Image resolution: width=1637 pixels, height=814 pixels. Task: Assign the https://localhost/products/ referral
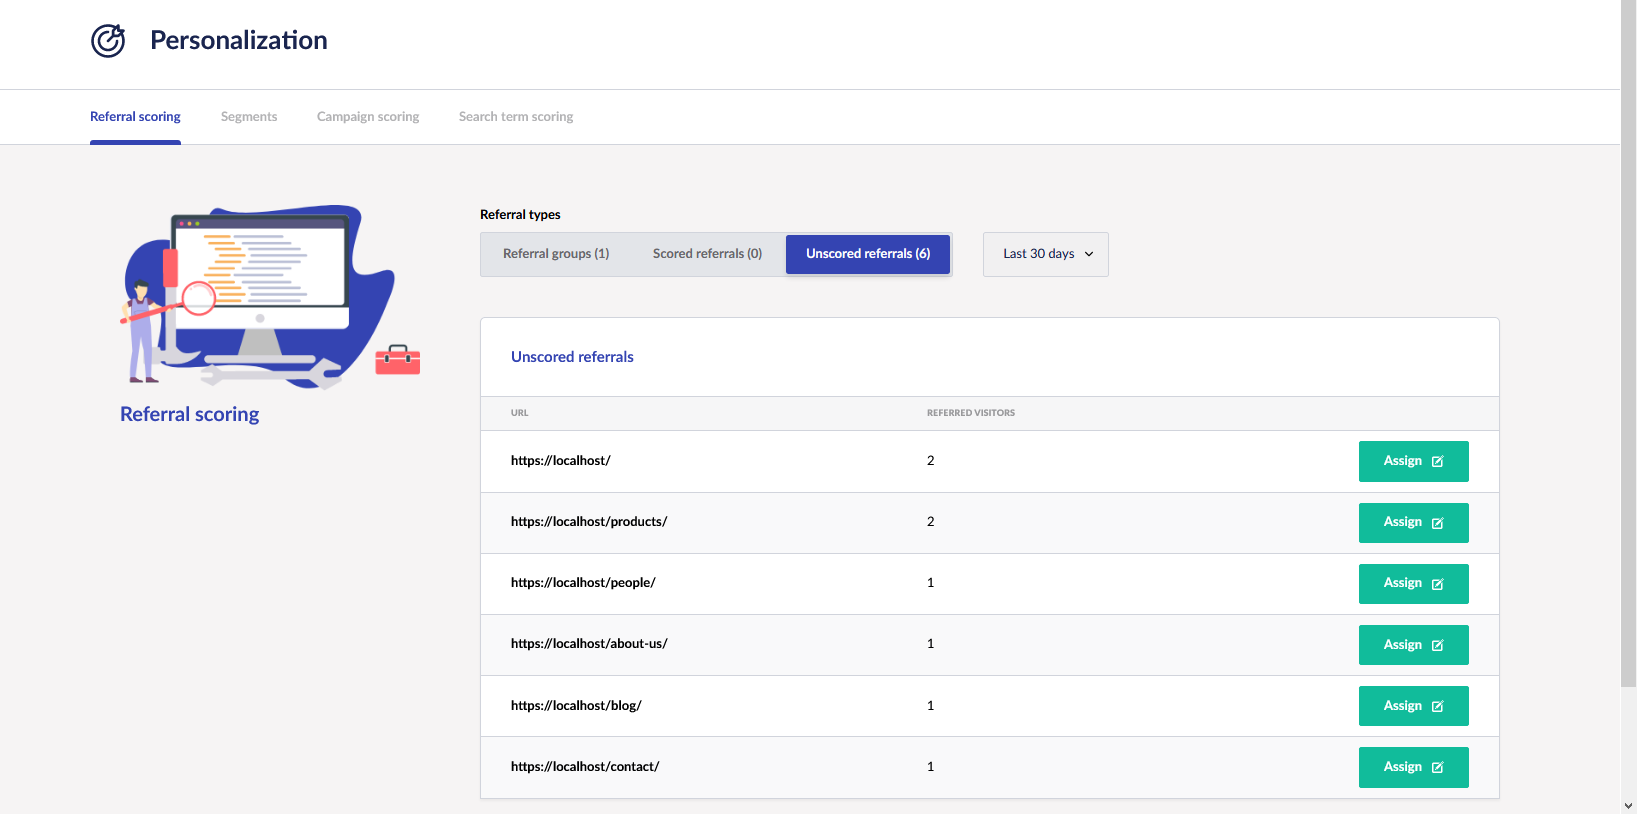(x=1413, y=523)
